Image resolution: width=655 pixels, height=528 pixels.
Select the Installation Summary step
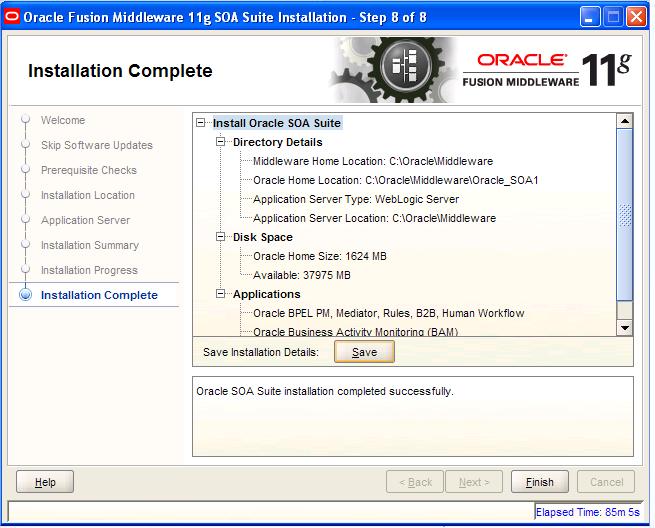pos(90,245)
